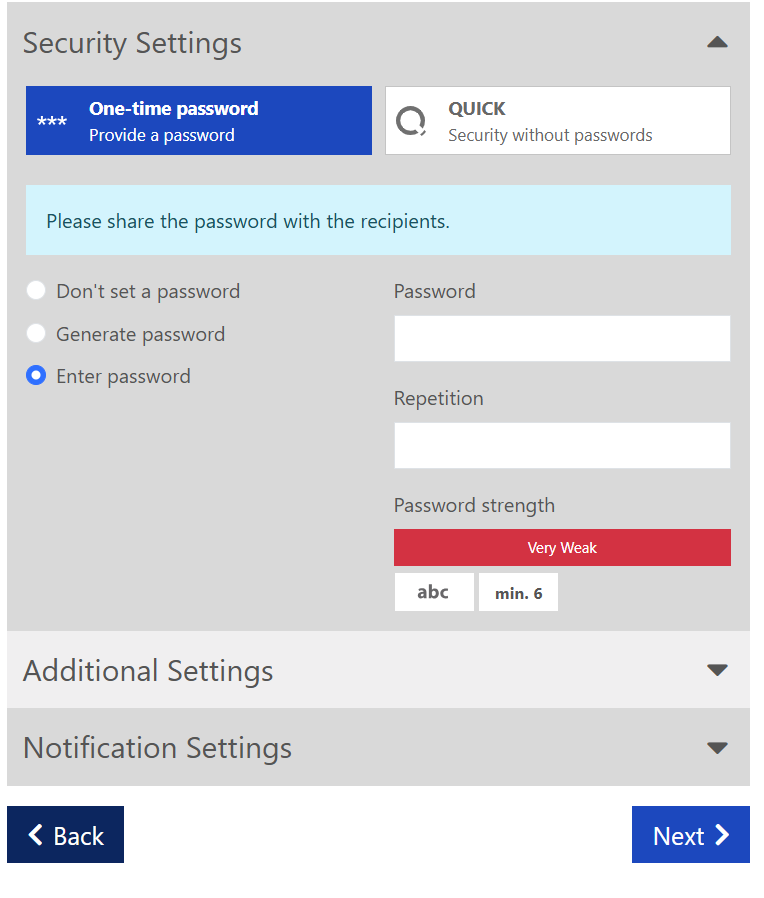The width and height of the screenshot is (764, 898).
Task: Go back using the Back button
Action: (x=65, y=835)
